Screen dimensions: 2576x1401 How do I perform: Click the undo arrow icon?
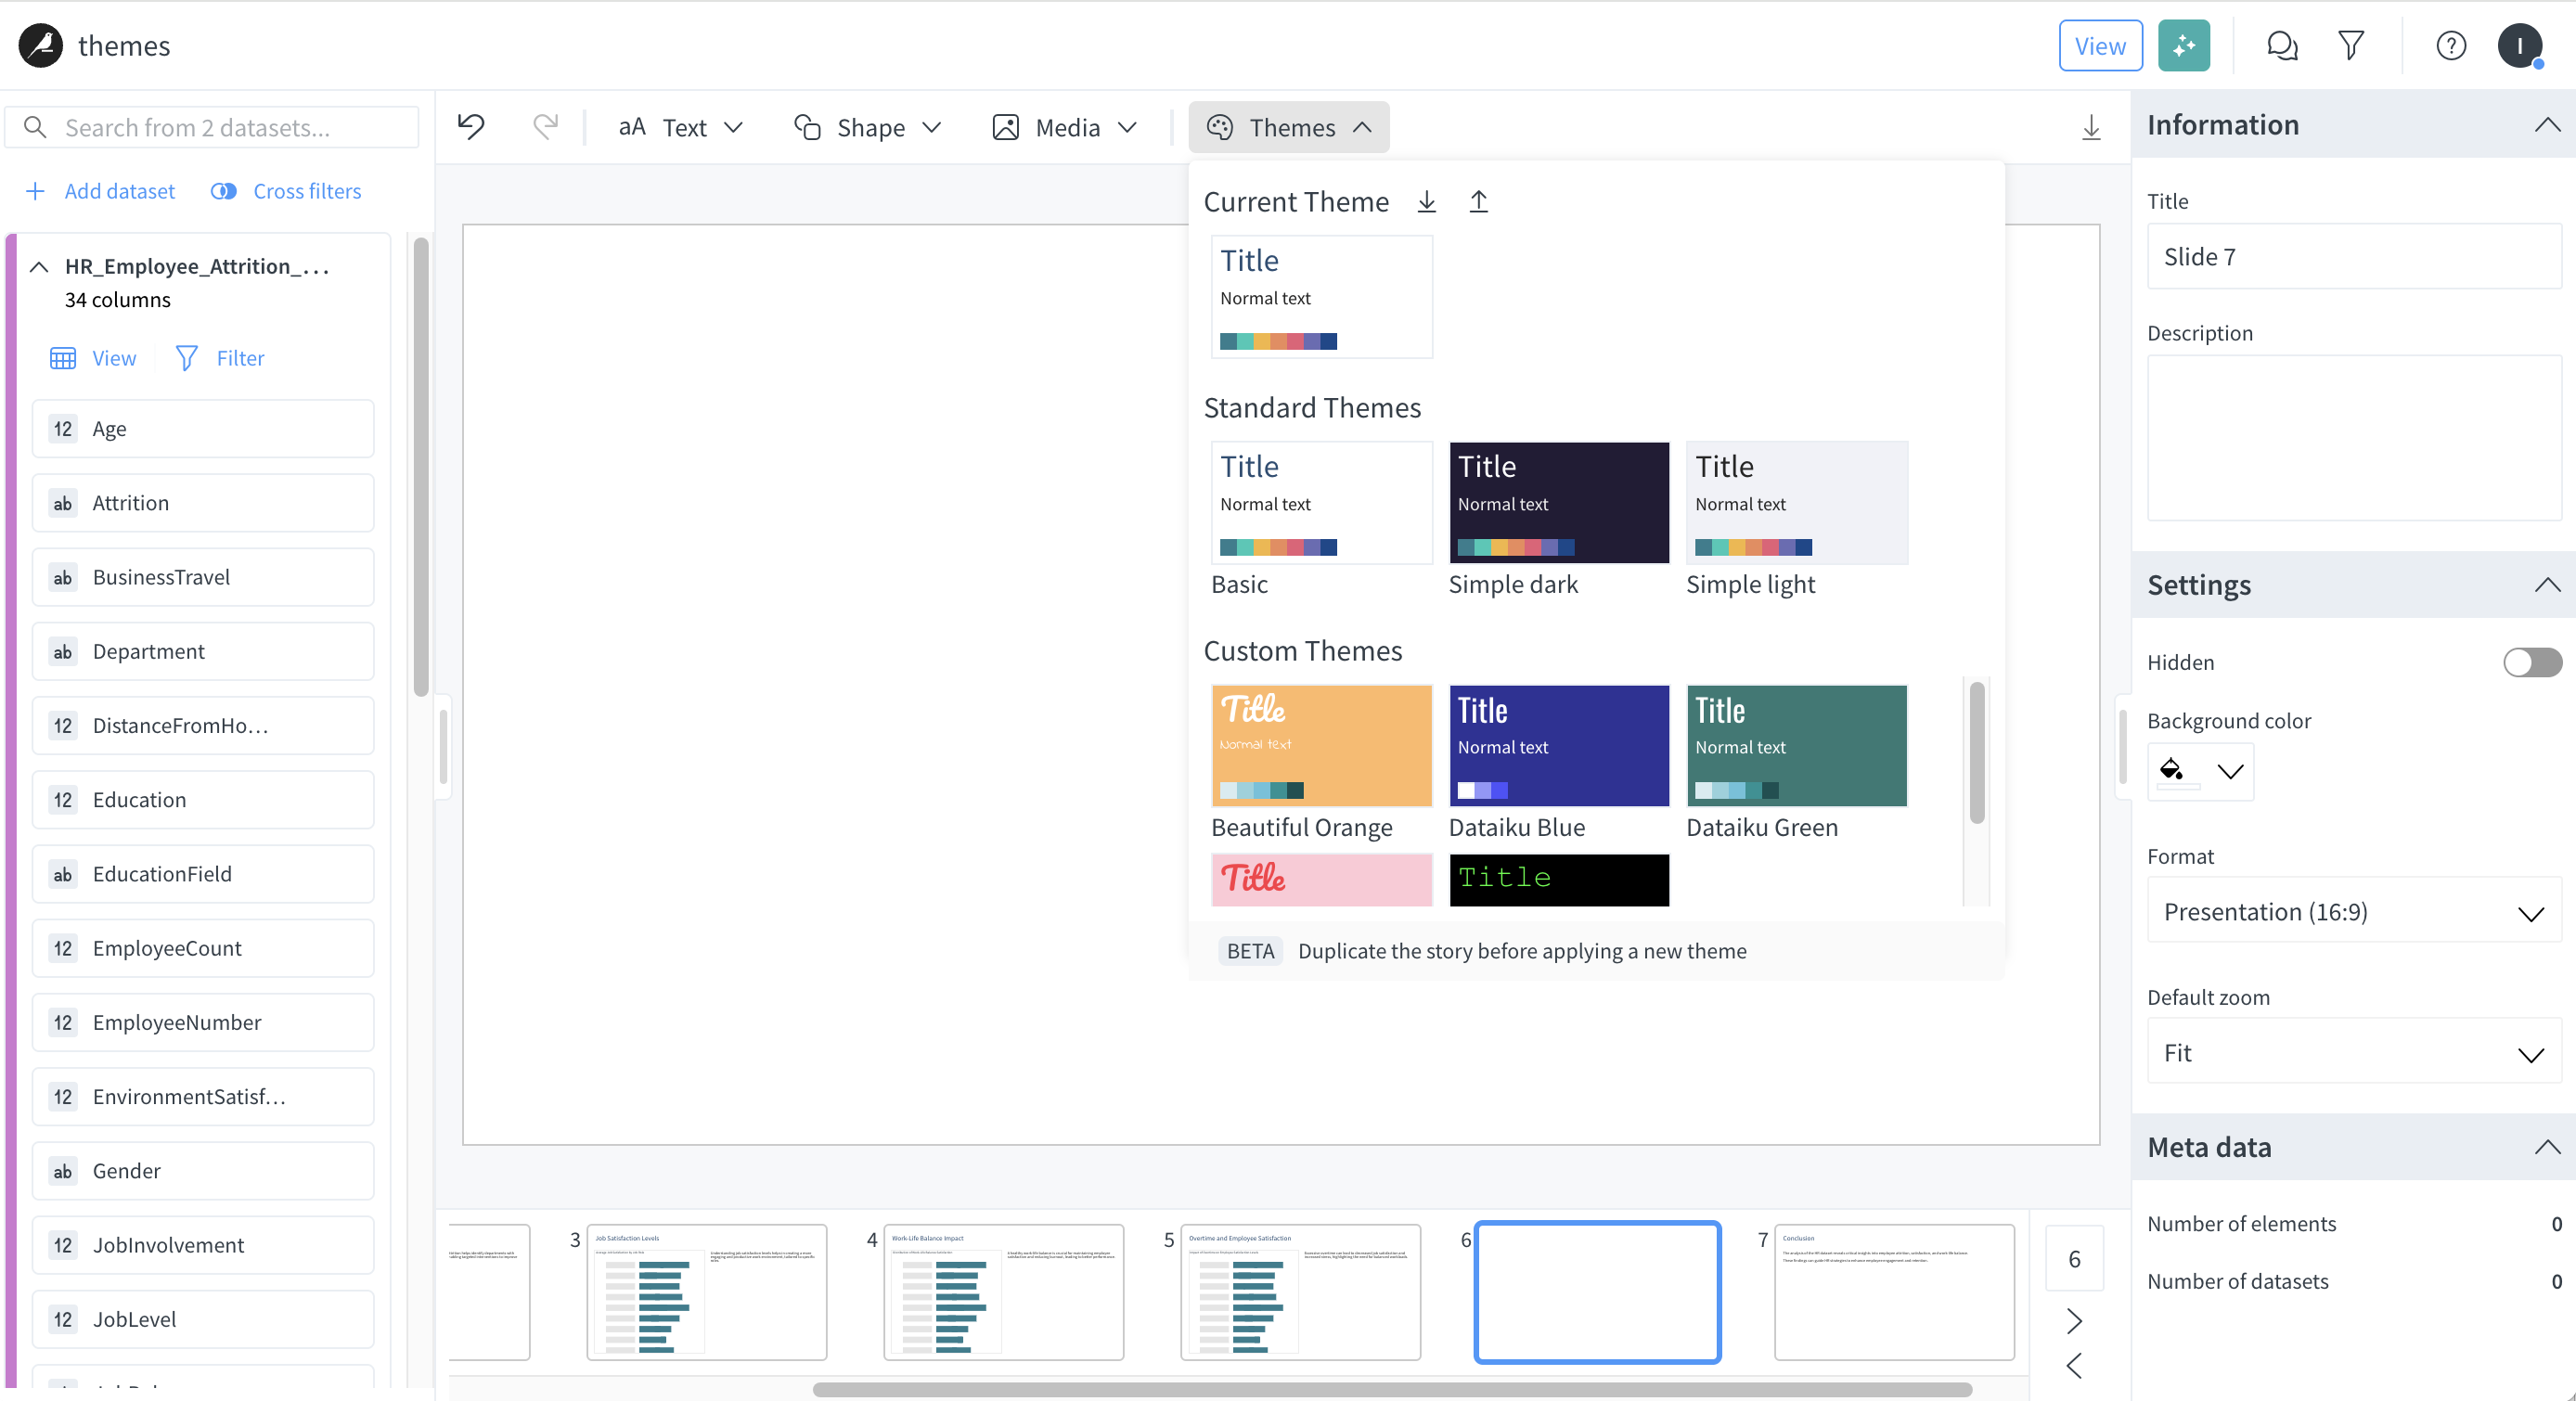coord(471,127)
